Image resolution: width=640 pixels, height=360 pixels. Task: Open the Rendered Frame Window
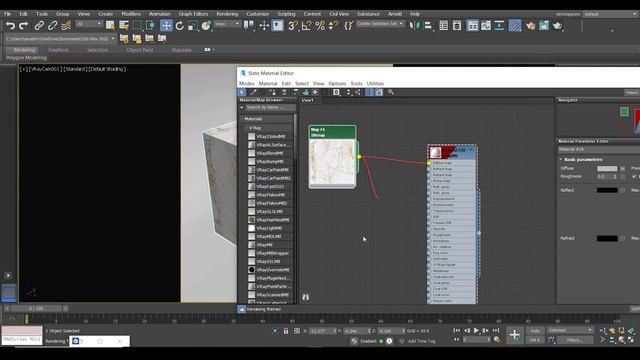click(x=544, y=26)
